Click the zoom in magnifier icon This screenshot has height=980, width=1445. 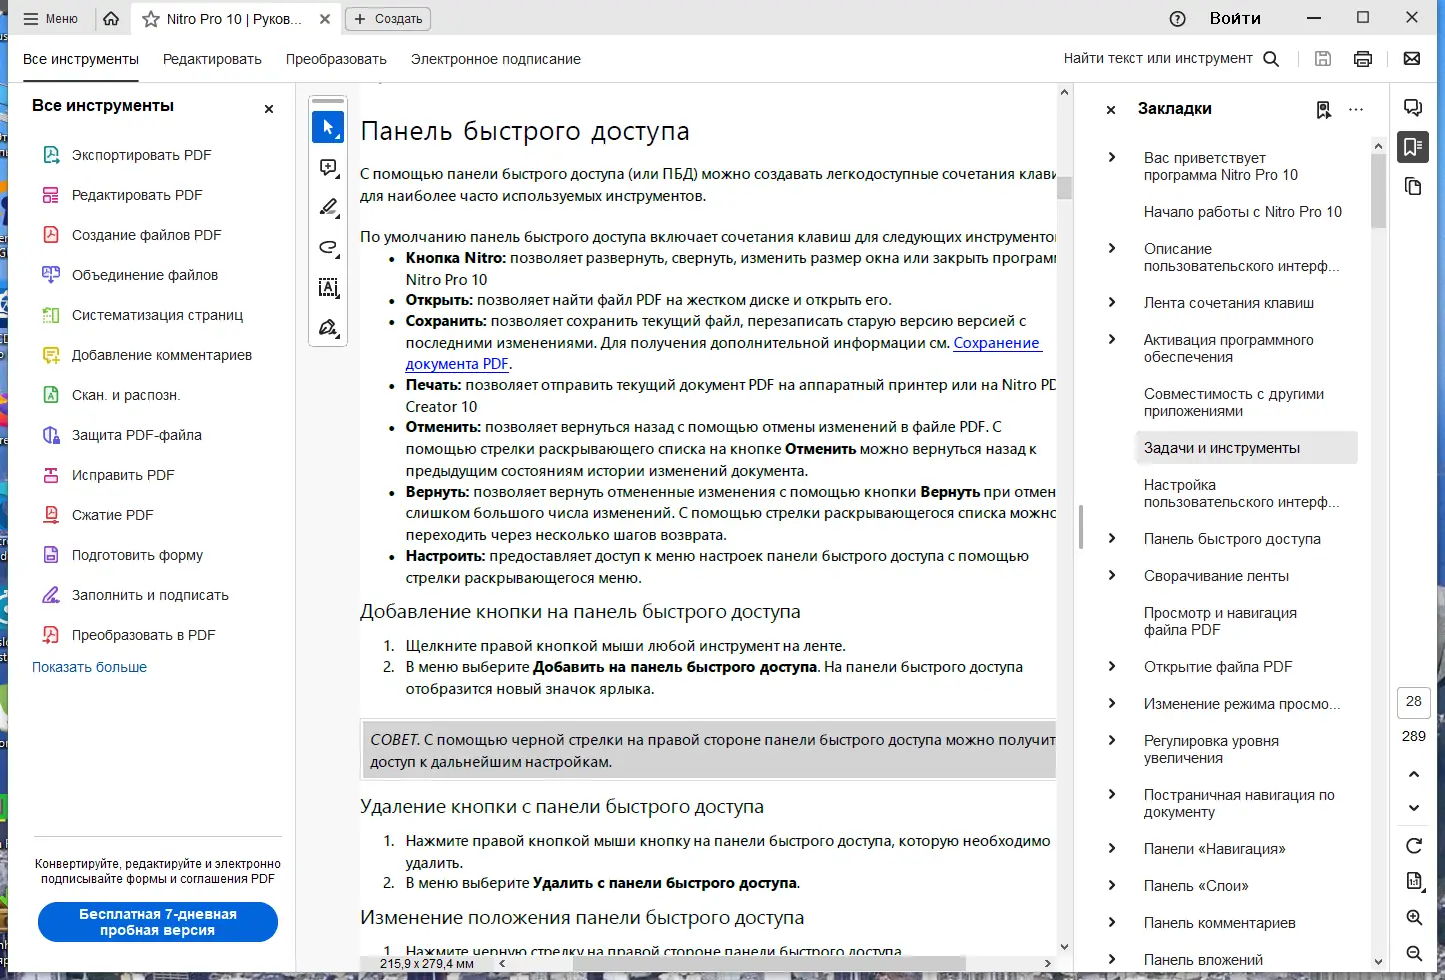(1413, 917)
